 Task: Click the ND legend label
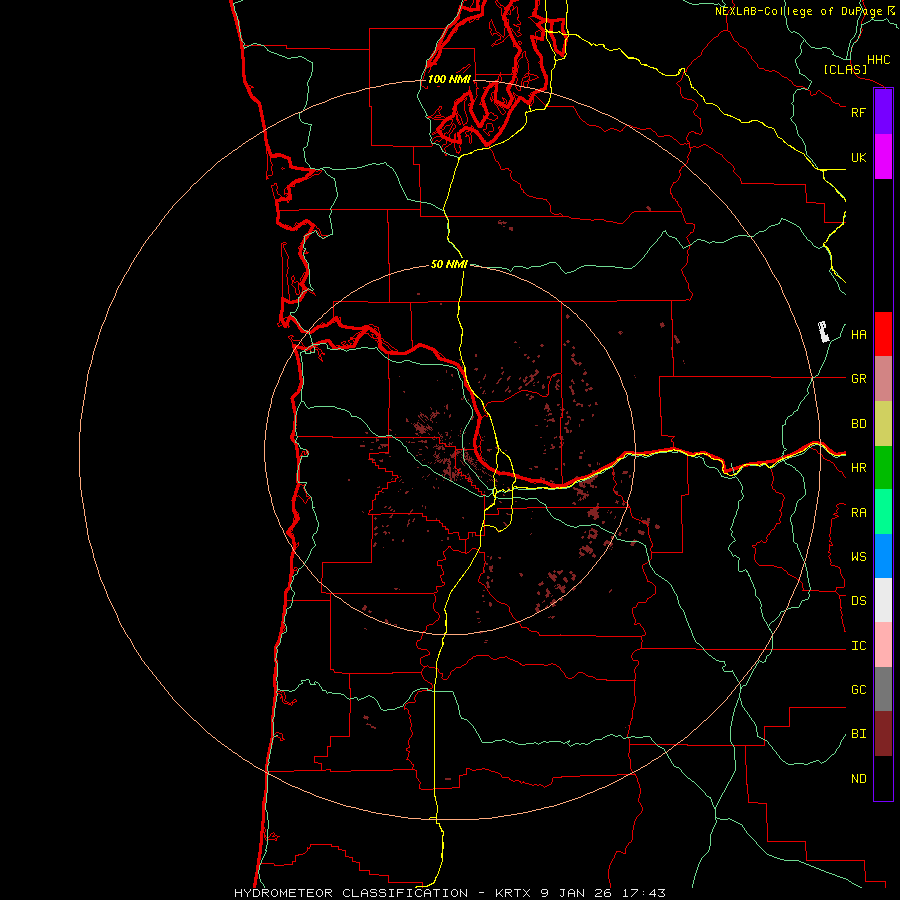tap(859, 779)
